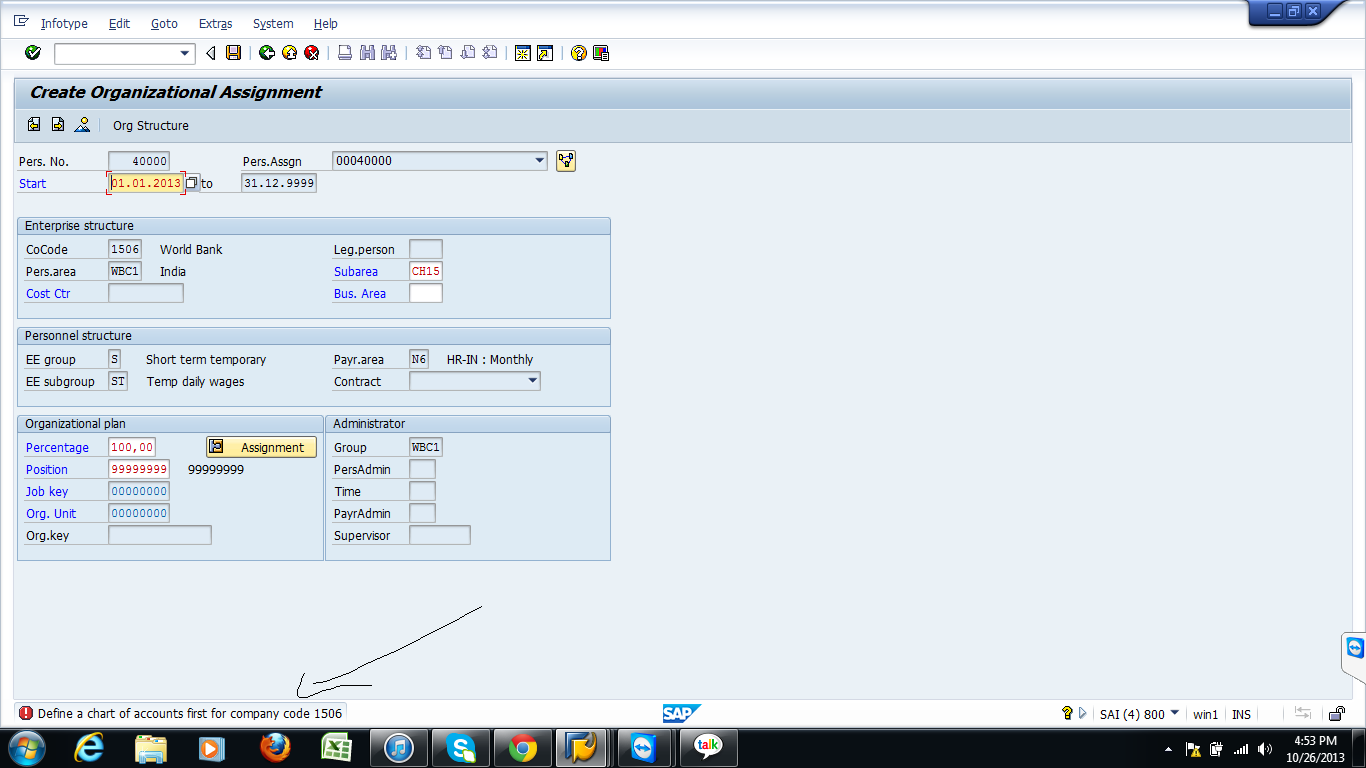Launch Google Chrome from the taskbar
The height and width of the screenshot is (768, 1366).
521,747
